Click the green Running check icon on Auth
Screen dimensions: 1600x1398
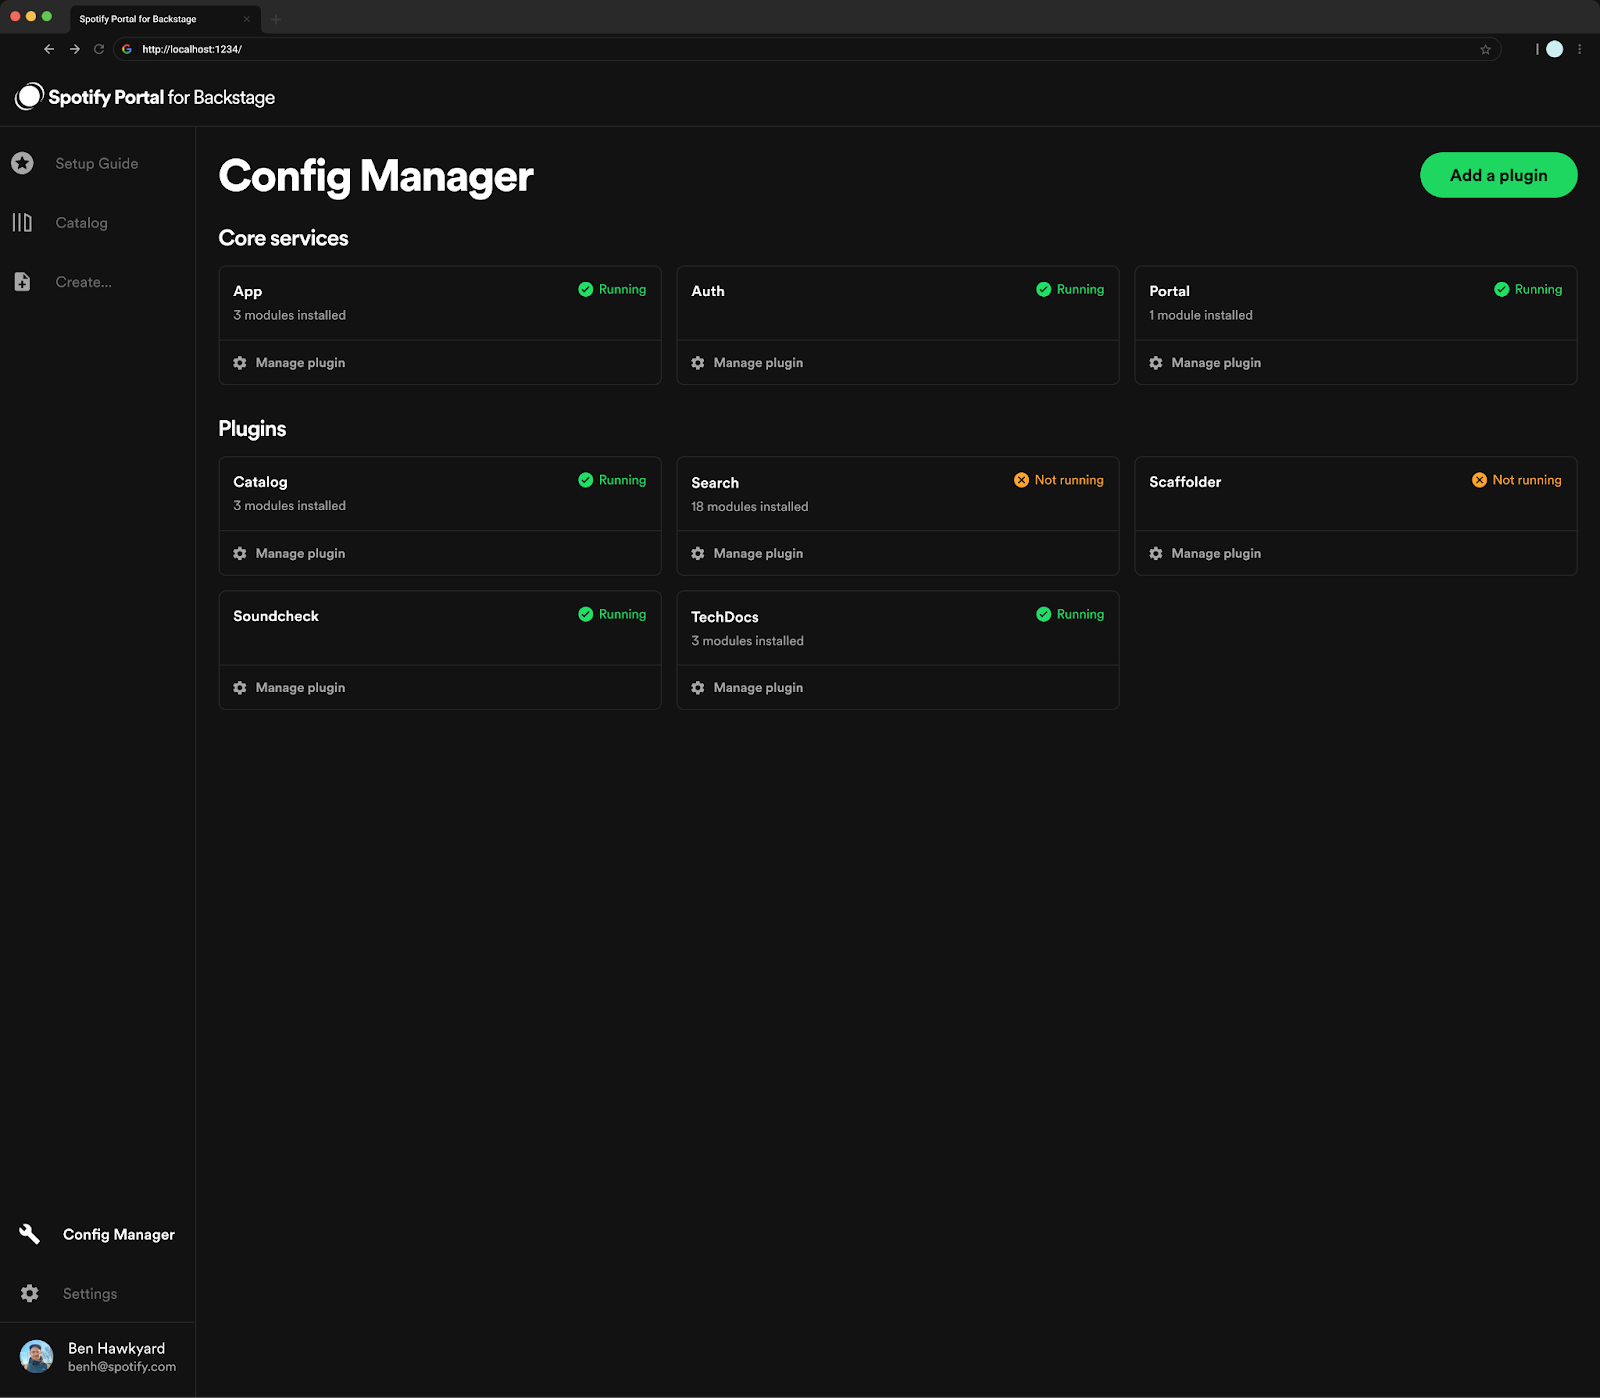click(1044, 289)
